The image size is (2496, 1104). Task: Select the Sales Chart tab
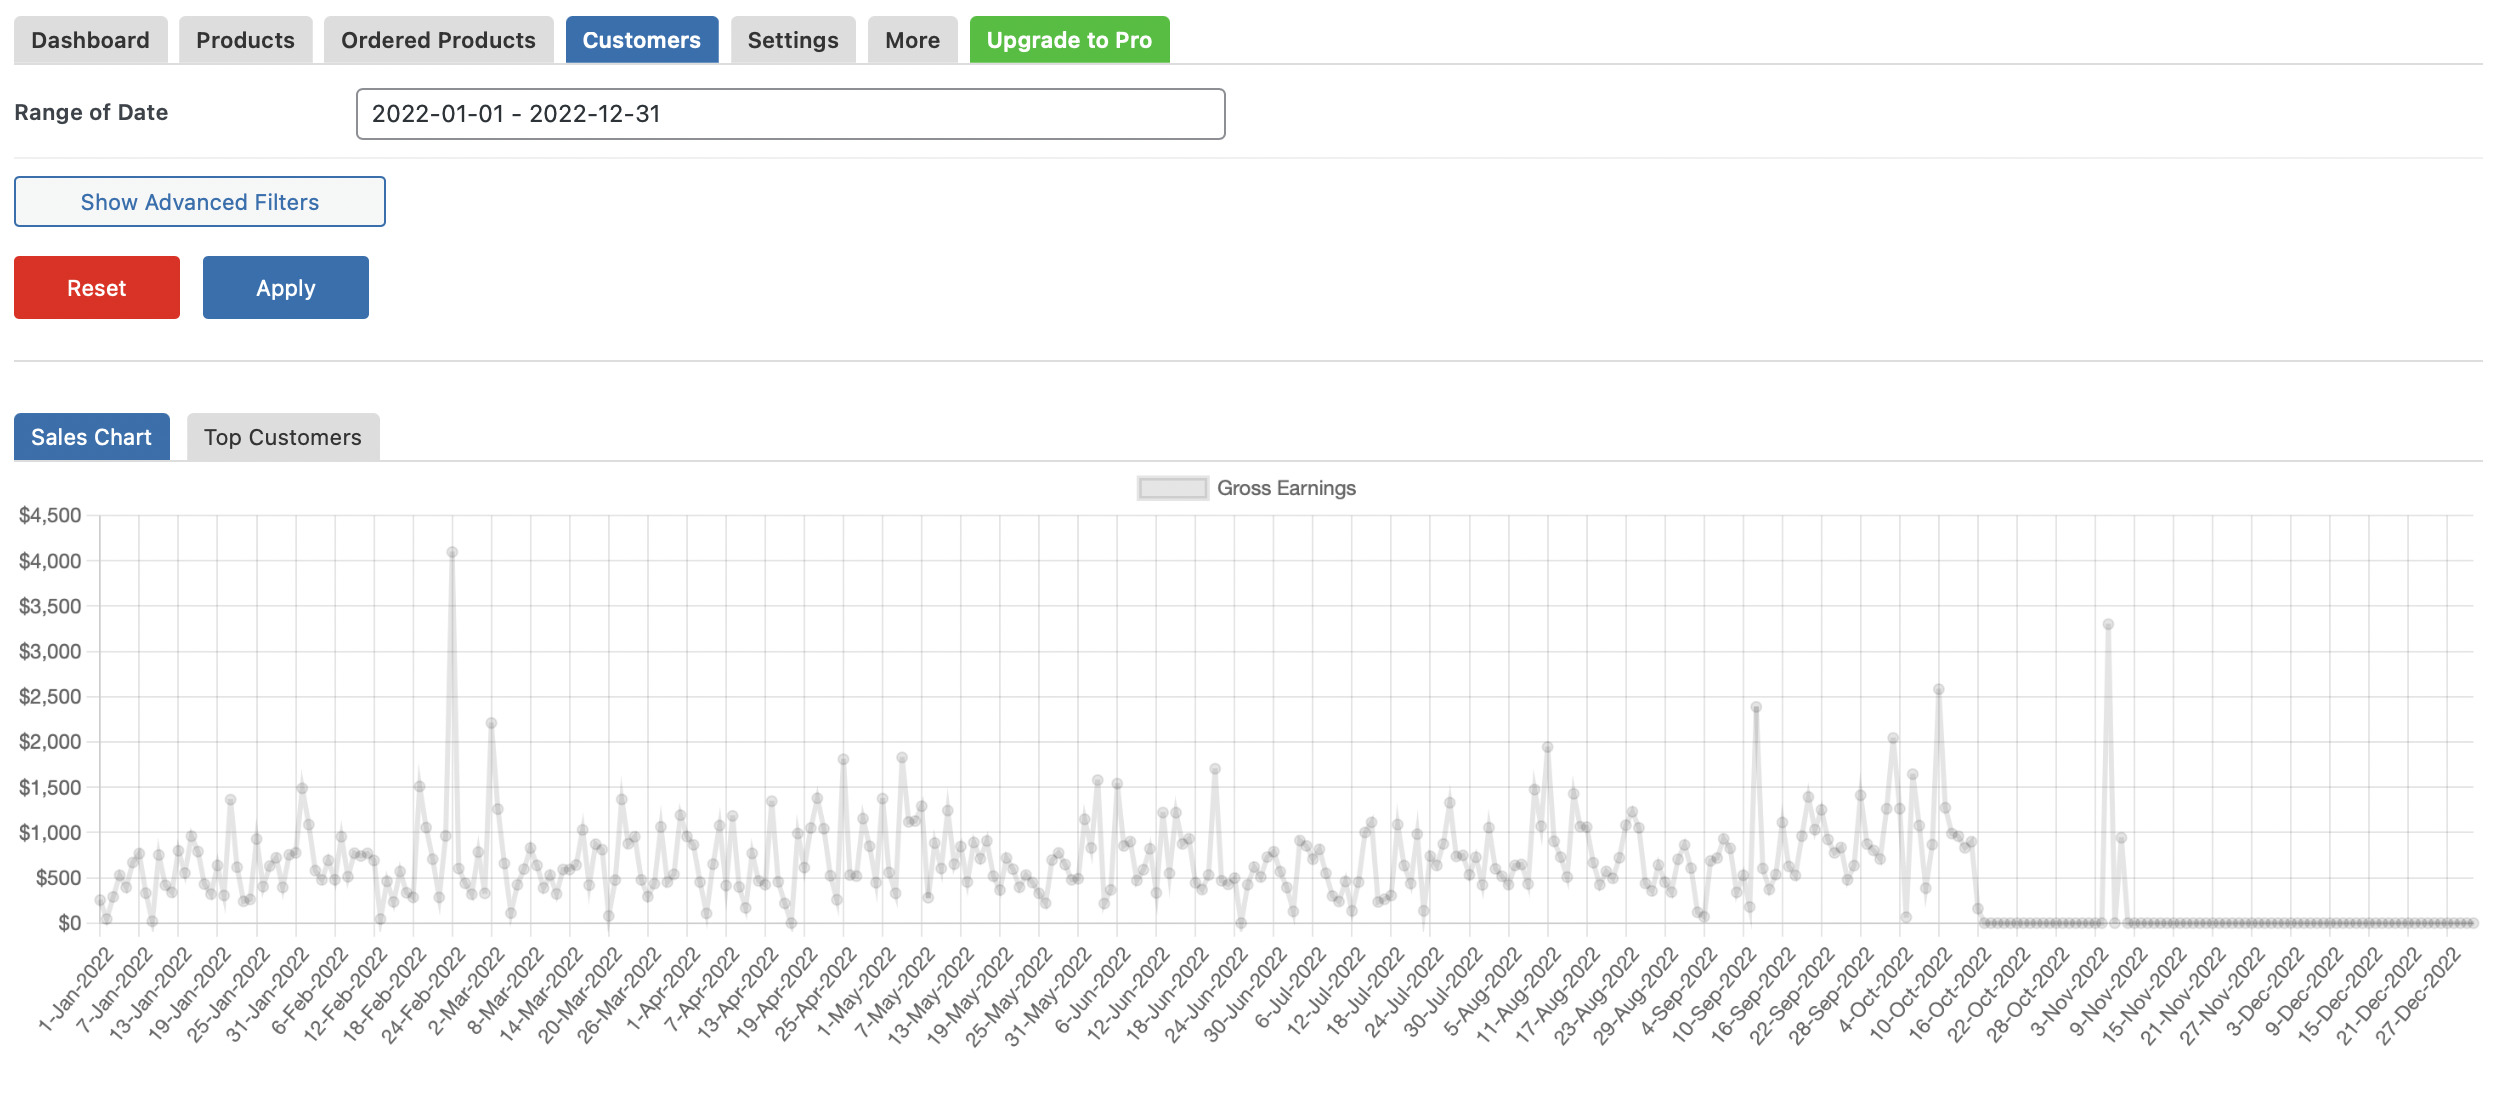point(91,437)
